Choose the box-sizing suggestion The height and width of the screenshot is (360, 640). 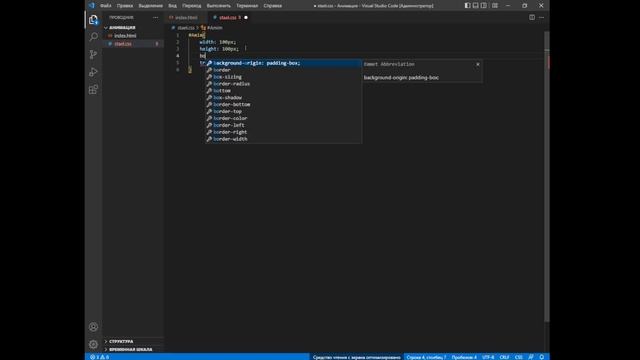(x=283, y=77)
